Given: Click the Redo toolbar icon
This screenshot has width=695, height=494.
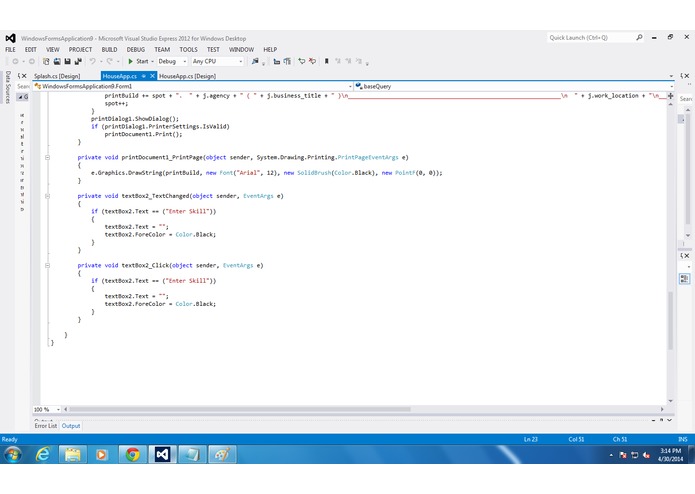Looking at the screenshot, I should [109, 62].
